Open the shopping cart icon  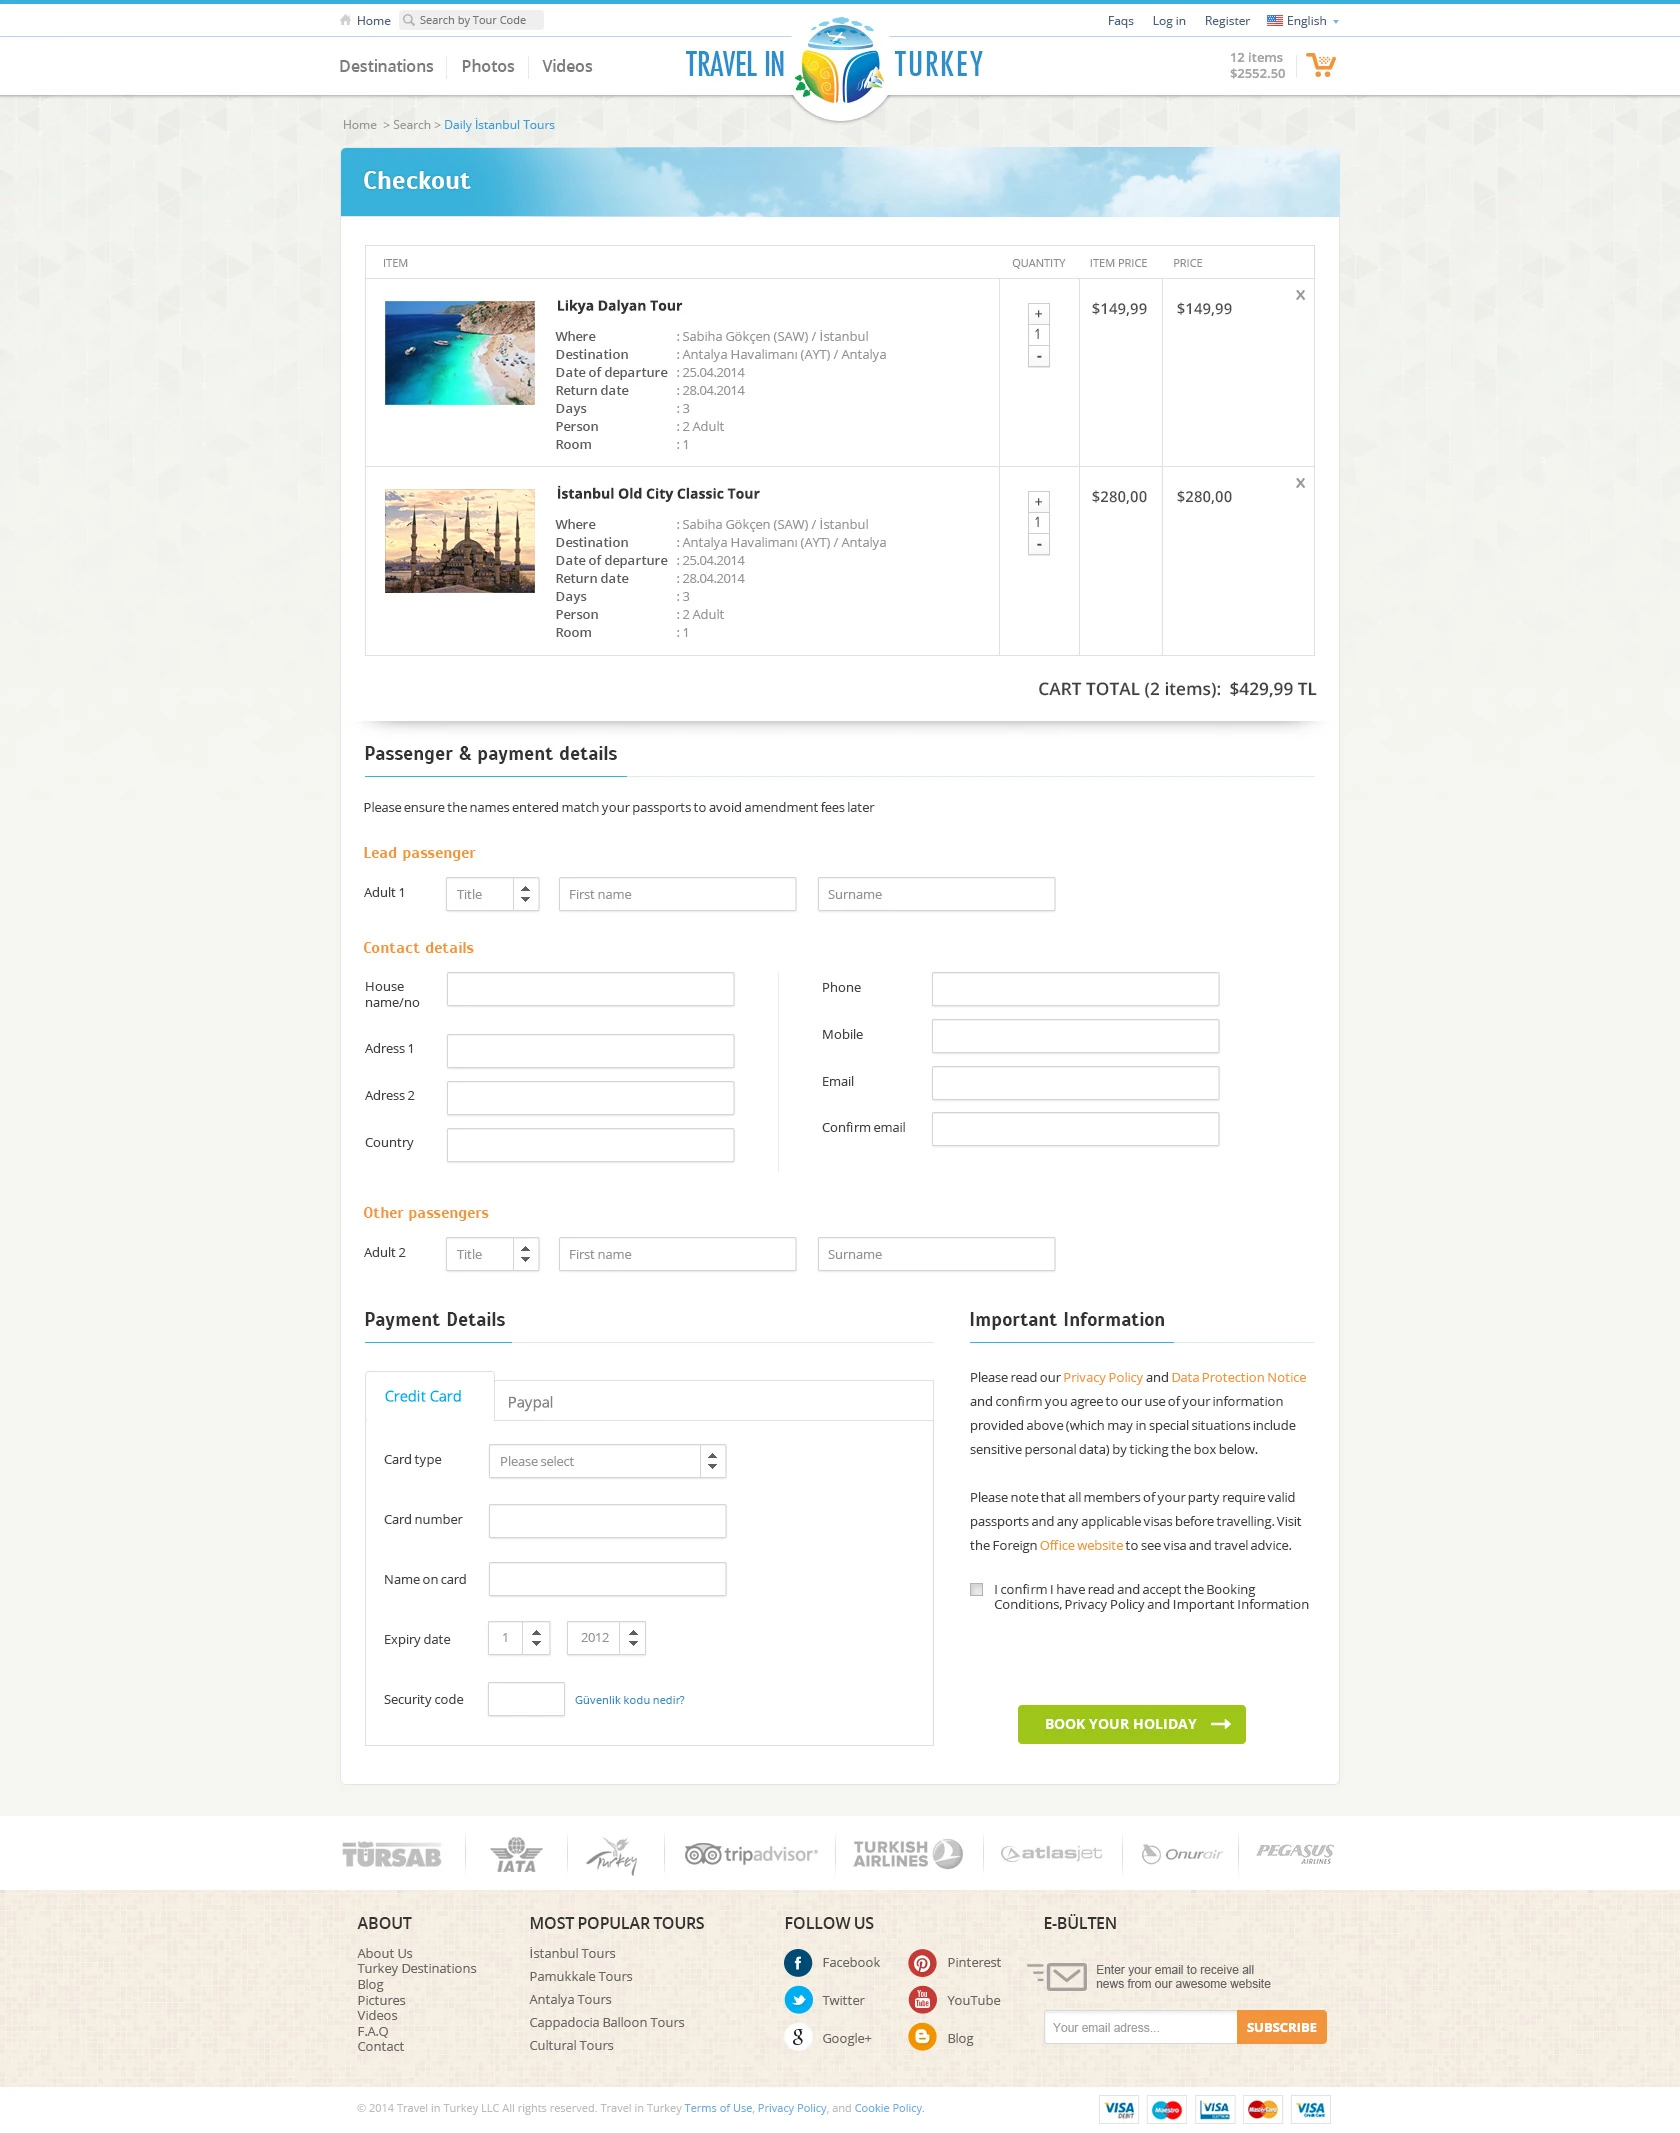coord(1321,66)
